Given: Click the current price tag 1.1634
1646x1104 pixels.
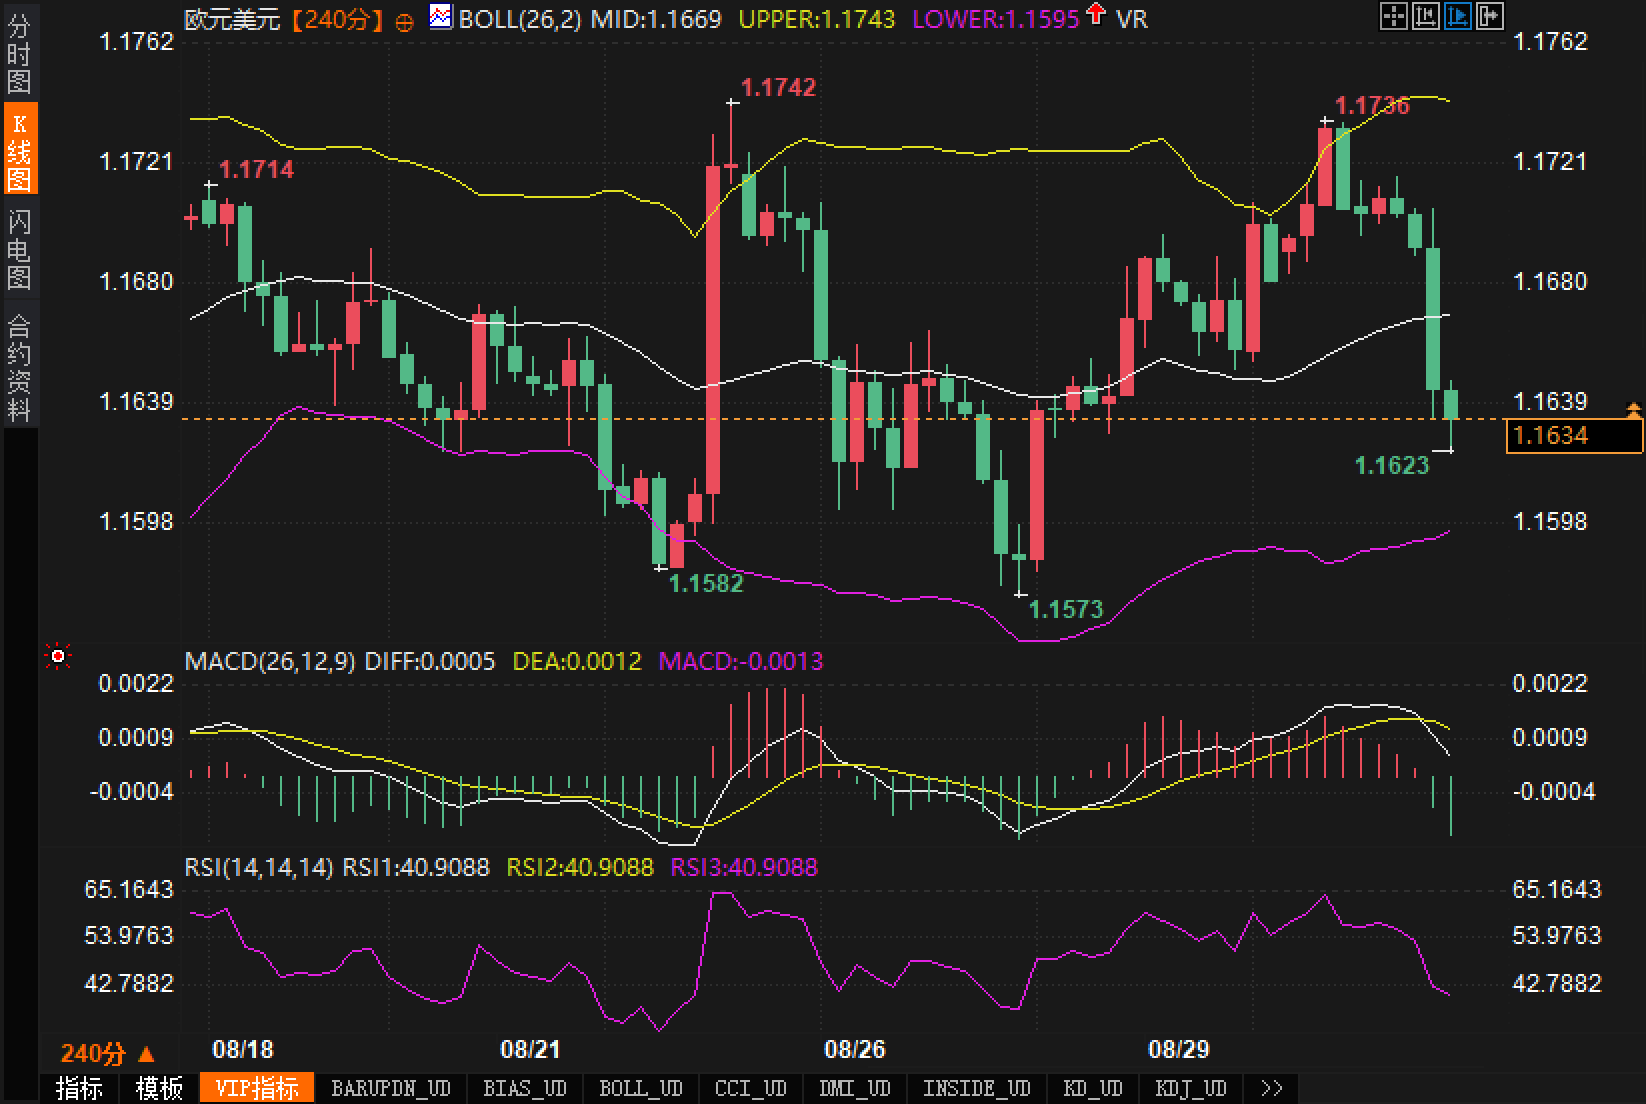Looking at the screenshot, I should (1574, 435).
